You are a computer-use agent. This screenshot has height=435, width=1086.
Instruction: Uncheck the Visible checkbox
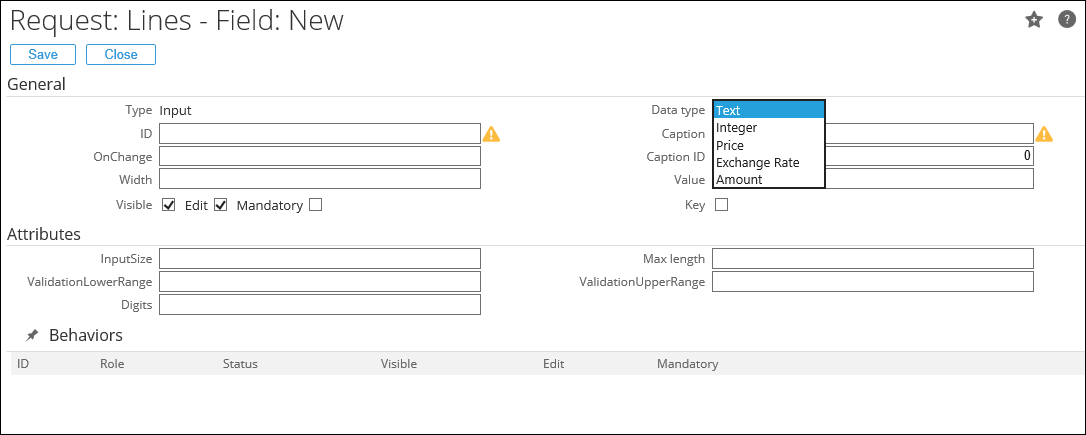(169, 205)
